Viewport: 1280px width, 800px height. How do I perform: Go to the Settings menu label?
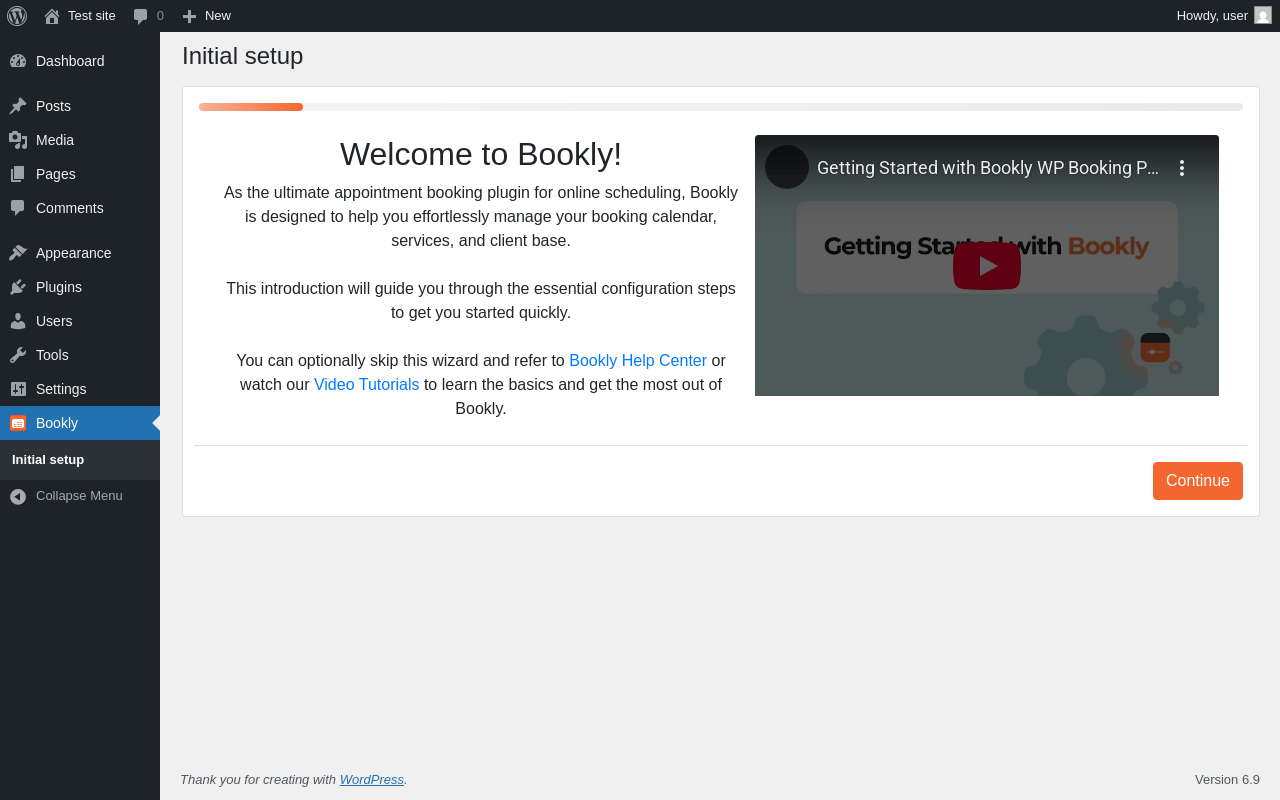pos(61,389)
